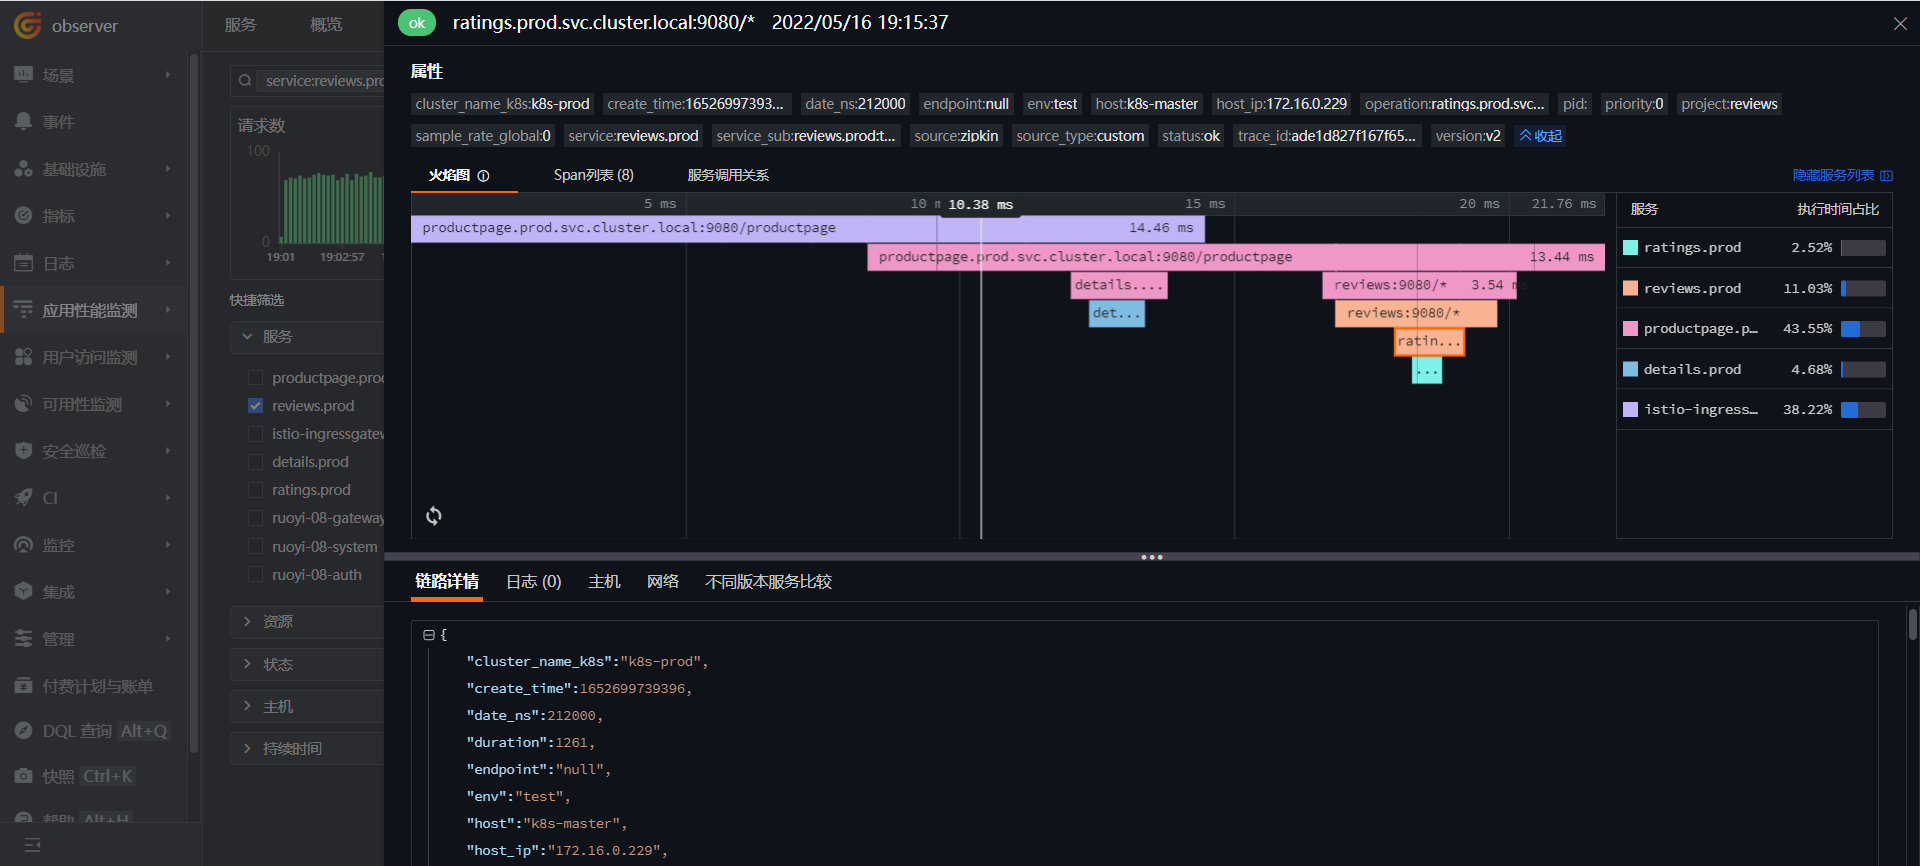This screenshot has width=1920, height=866.
Task: Click the istio-ingress purple color swatch
Action: (x=1630, y=410)
